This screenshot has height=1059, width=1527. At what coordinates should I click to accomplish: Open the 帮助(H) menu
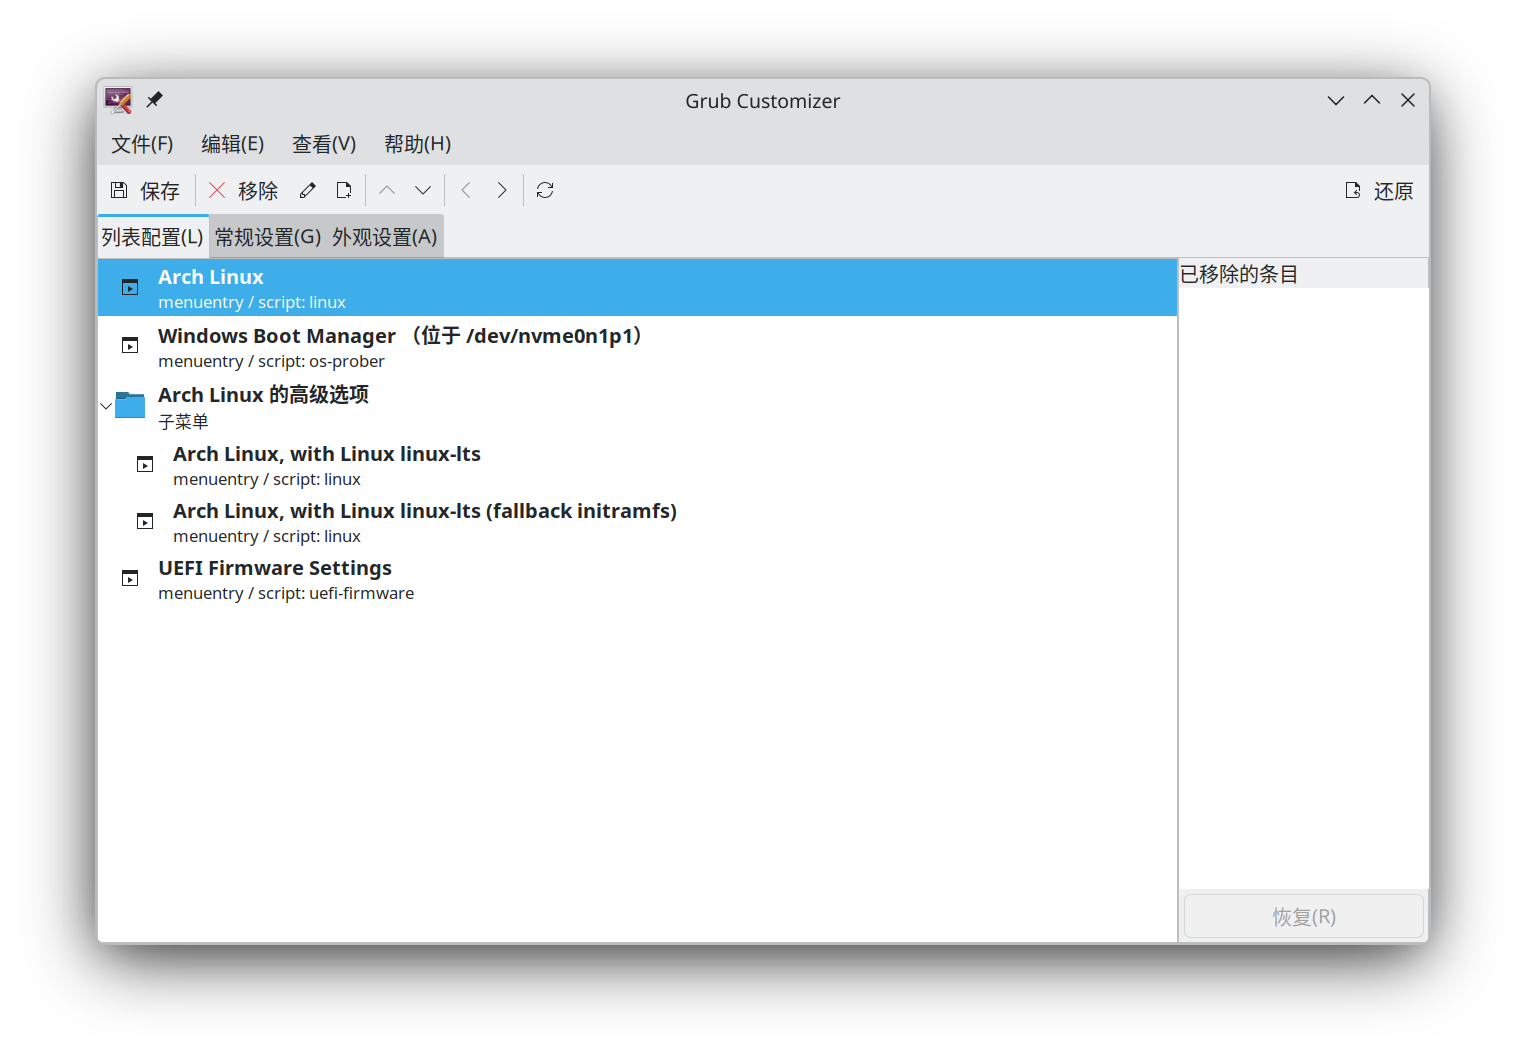click(417, 144)
